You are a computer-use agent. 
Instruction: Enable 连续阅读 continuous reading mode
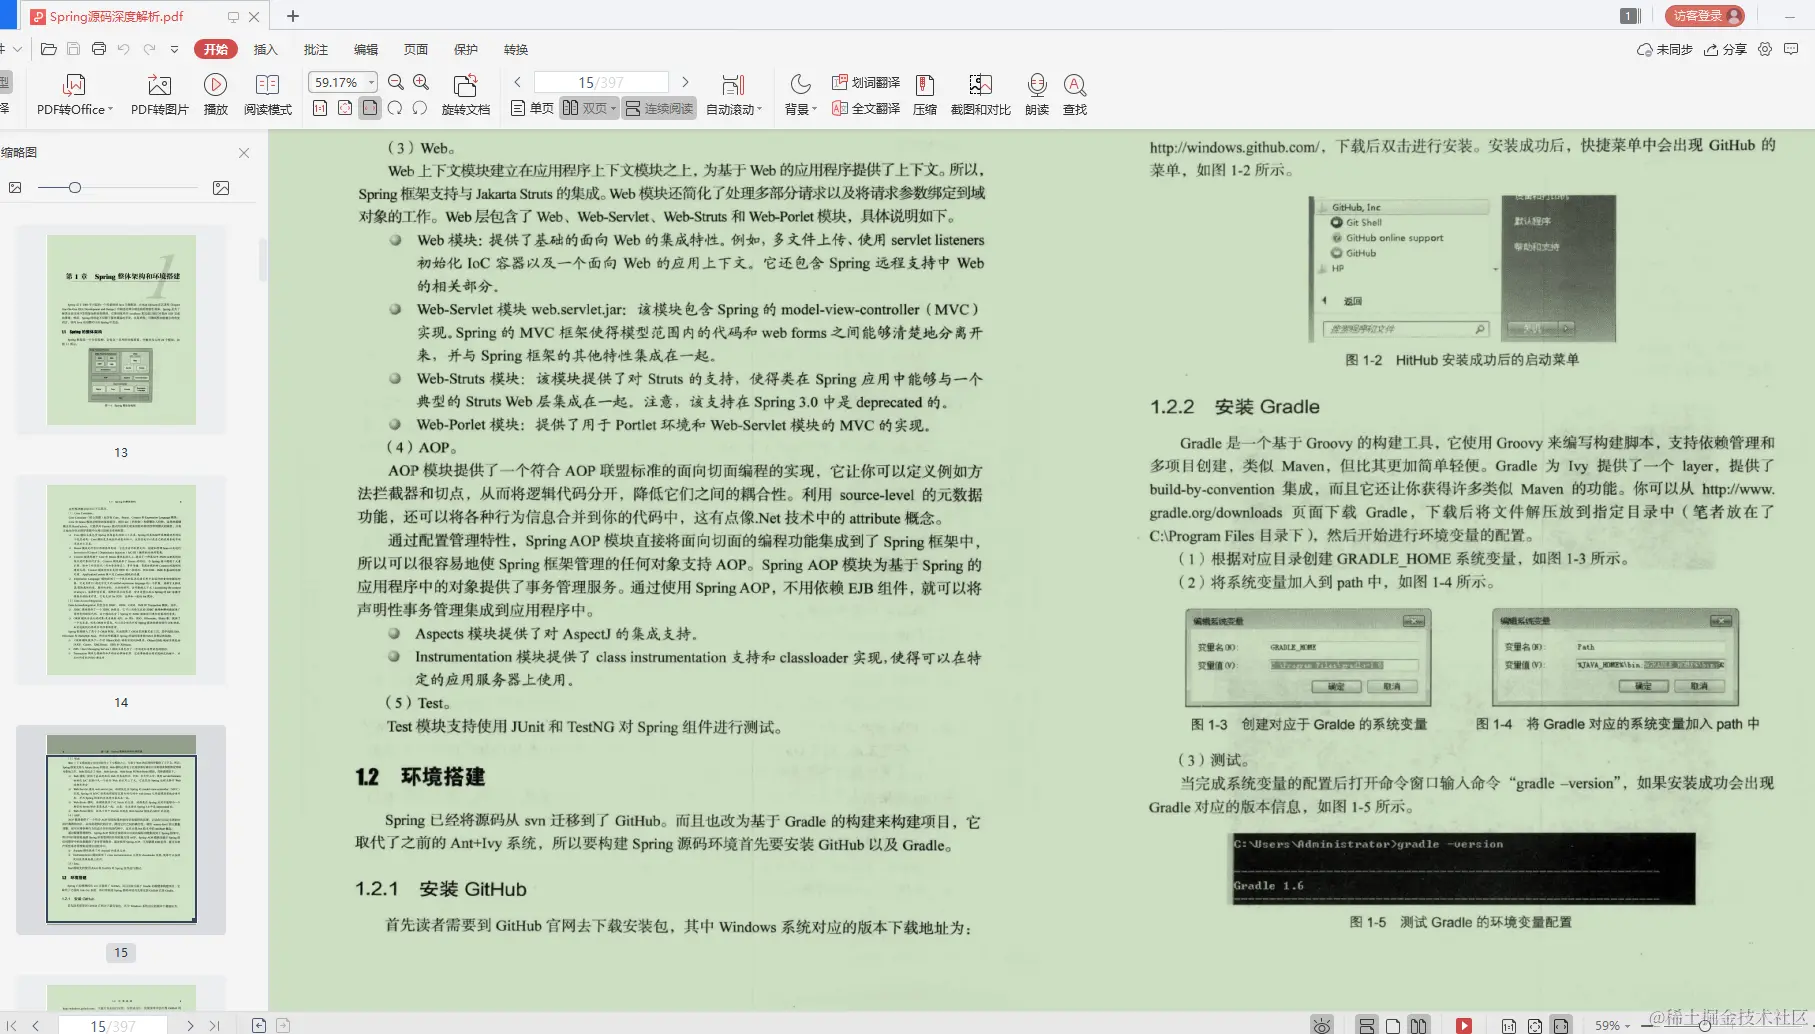(659, 108)
